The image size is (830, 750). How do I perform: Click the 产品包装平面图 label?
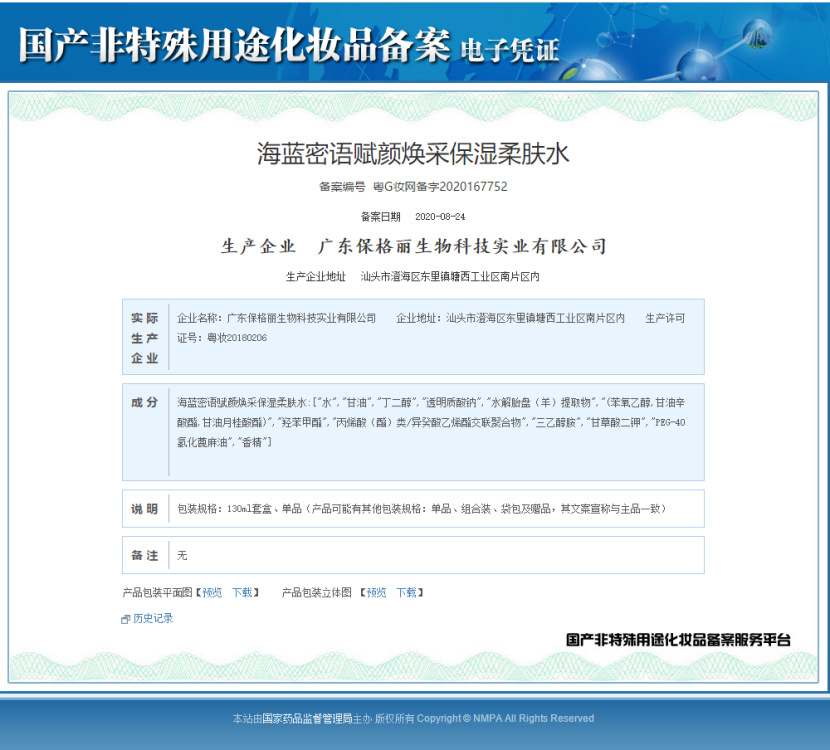click(x=157, y=593)
